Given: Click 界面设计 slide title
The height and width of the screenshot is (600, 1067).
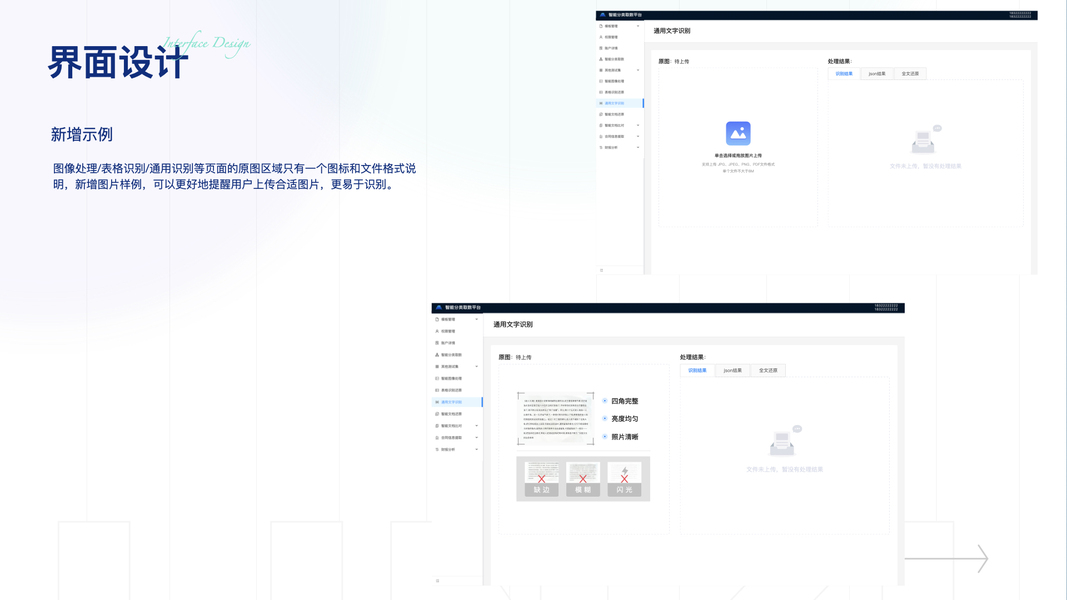Looking at the screenshot, I should [118, 63].
